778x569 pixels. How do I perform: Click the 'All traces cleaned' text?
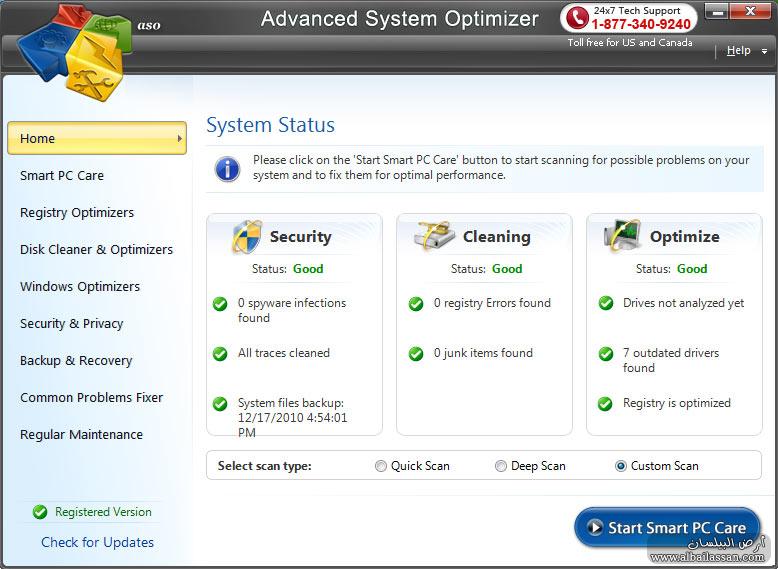click(284, 353)
